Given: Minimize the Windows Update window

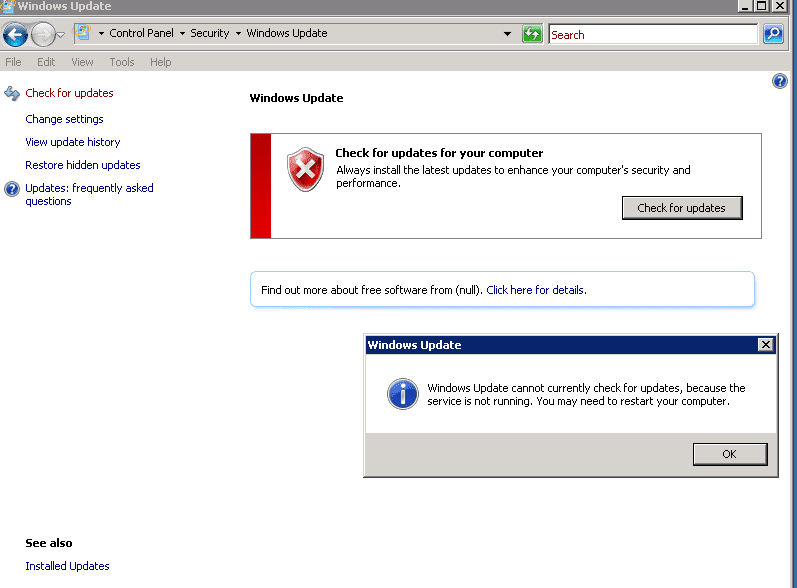Looking at the screenshot, I should 745,6.
